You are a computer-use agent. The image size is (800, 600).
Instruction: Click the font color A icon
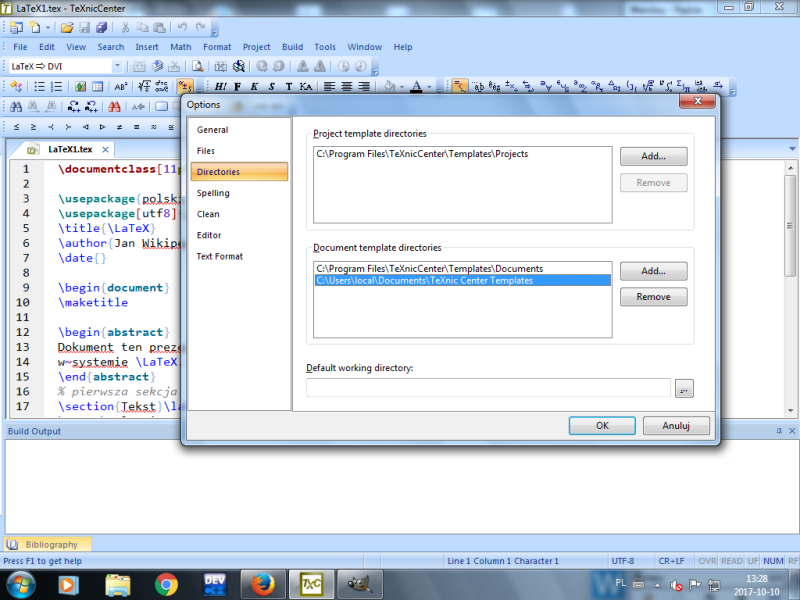[416, 86]
